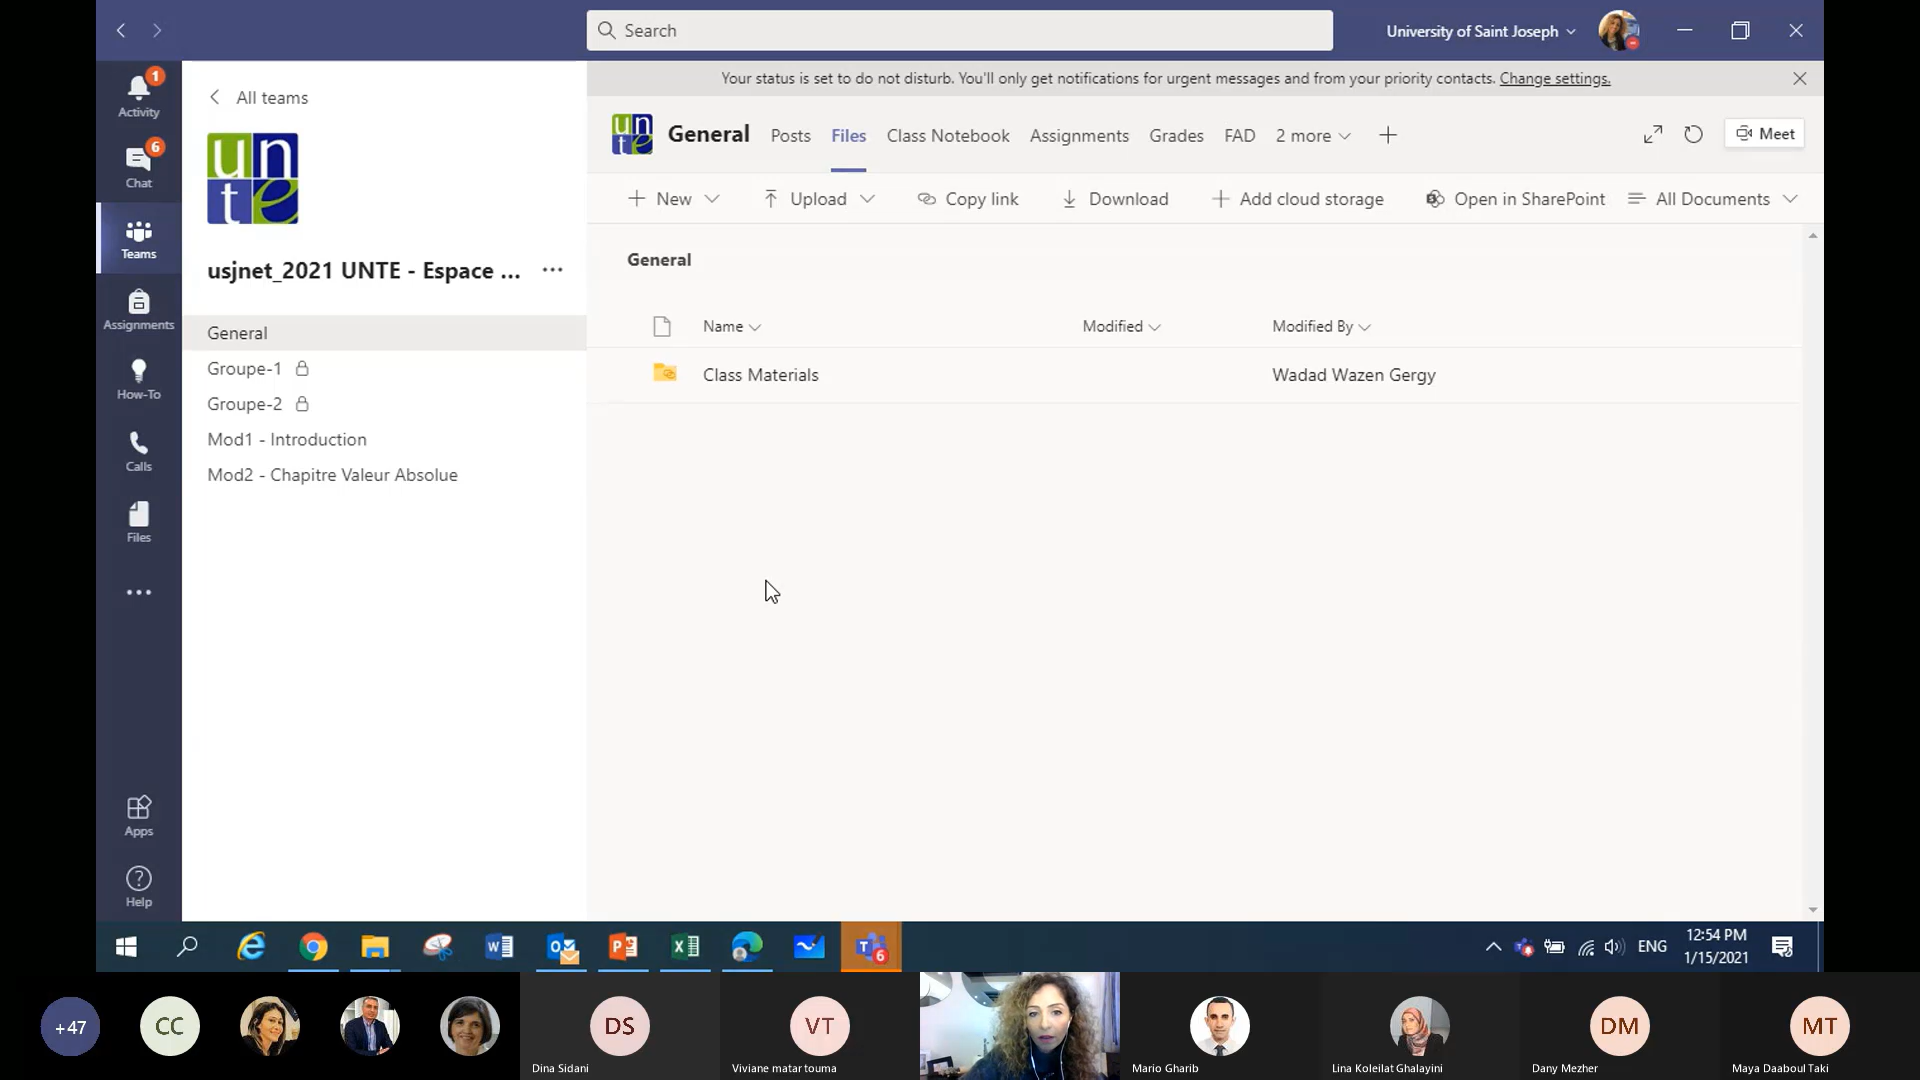Open PowerPoint from the taskbar

[624, 947]
